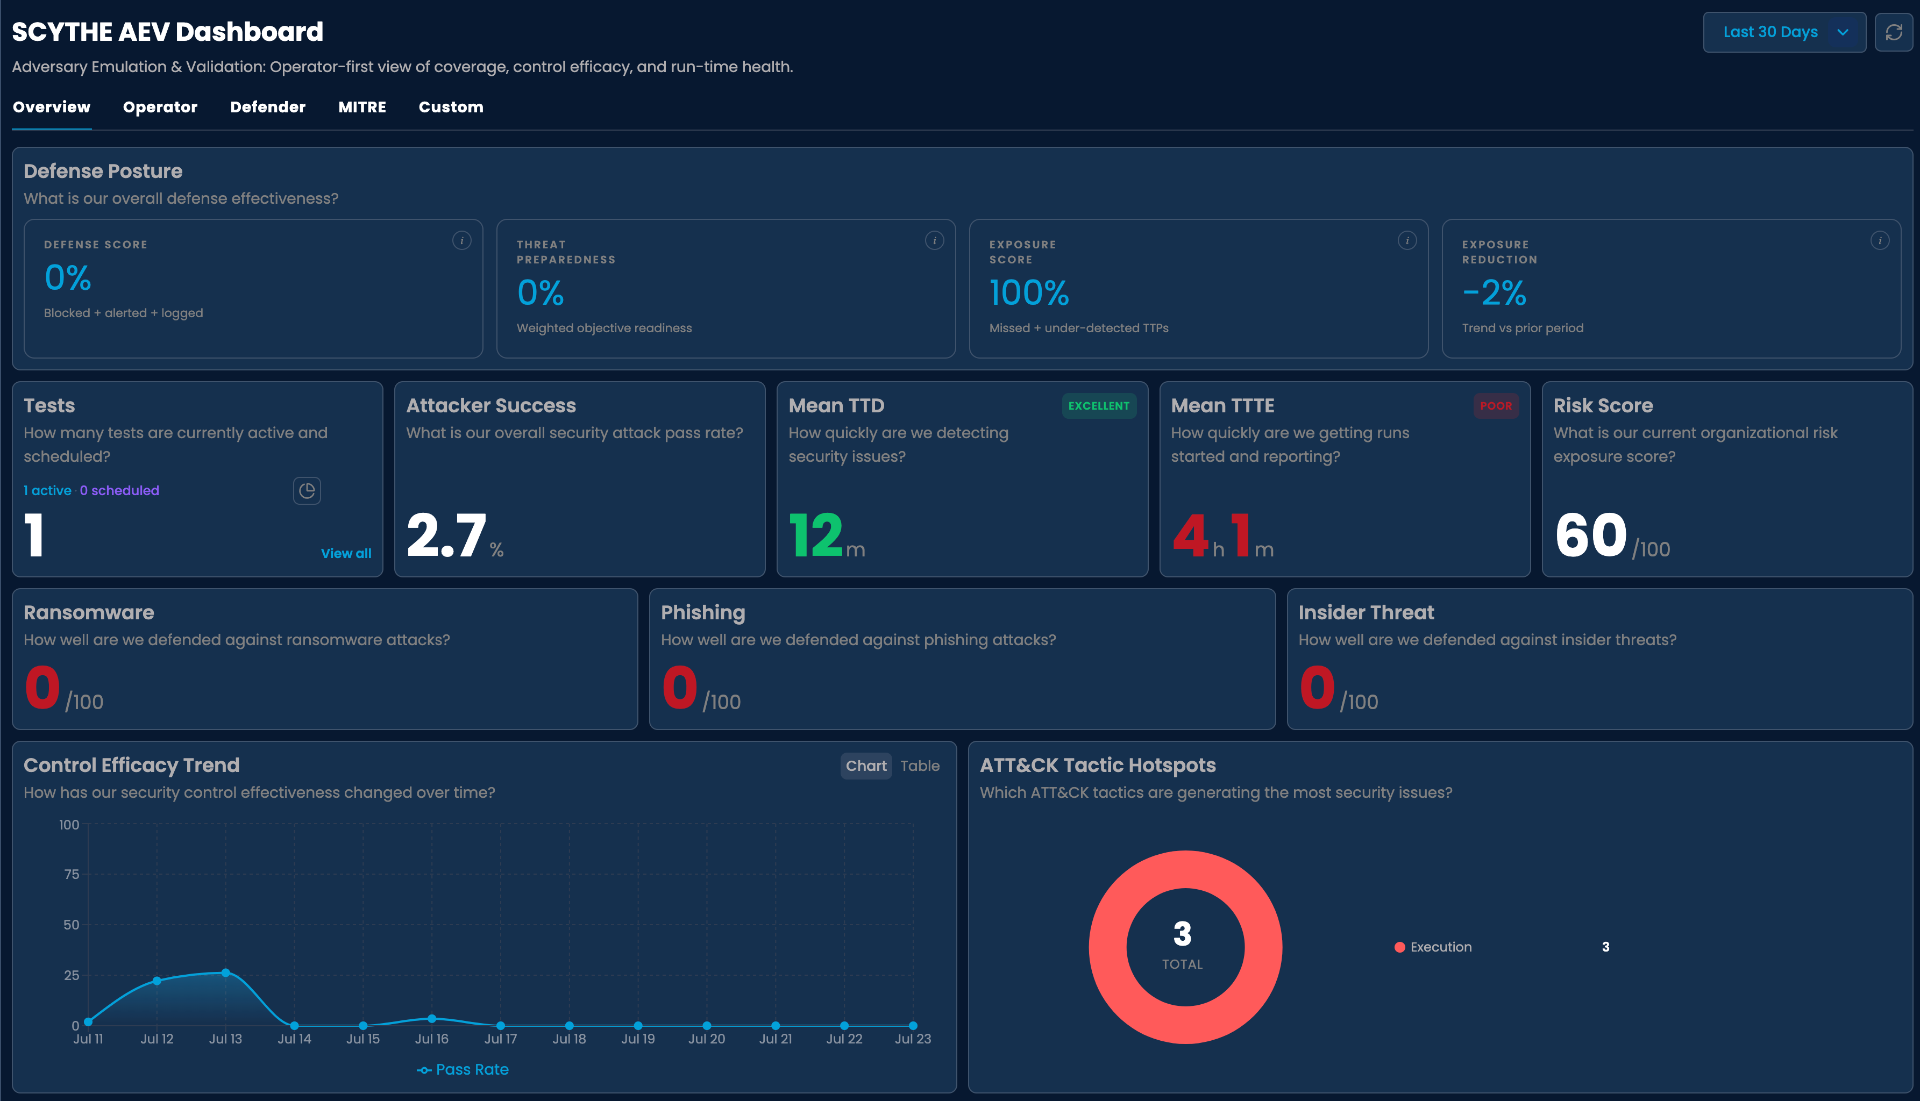Open the Last 30 Days date range dropdown
The height and width of the screenshot is (1101, 1920).
pyautogui.click(x=1784, y=32)
